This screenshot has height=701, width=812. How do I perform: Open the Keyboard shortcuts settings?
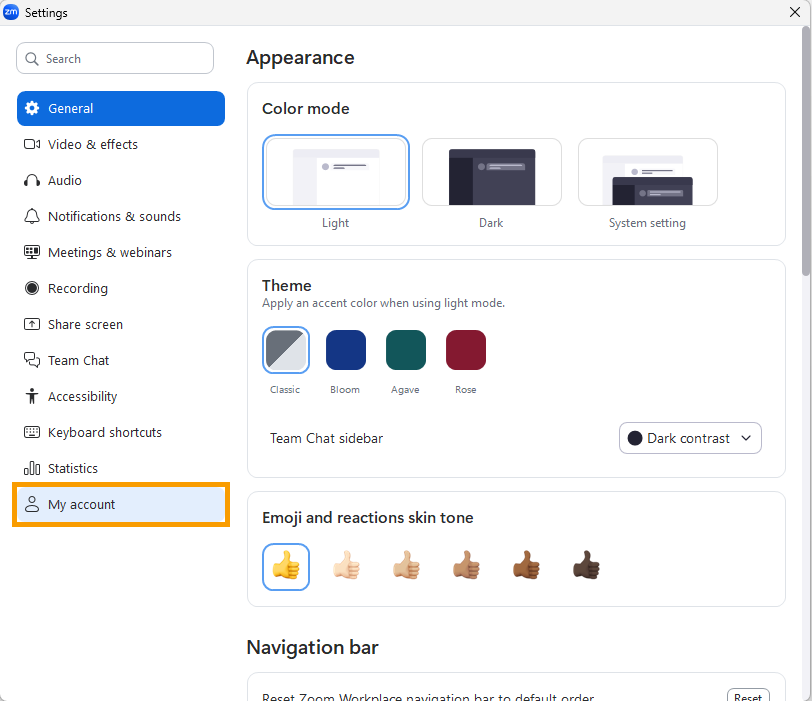click(104, 433)
